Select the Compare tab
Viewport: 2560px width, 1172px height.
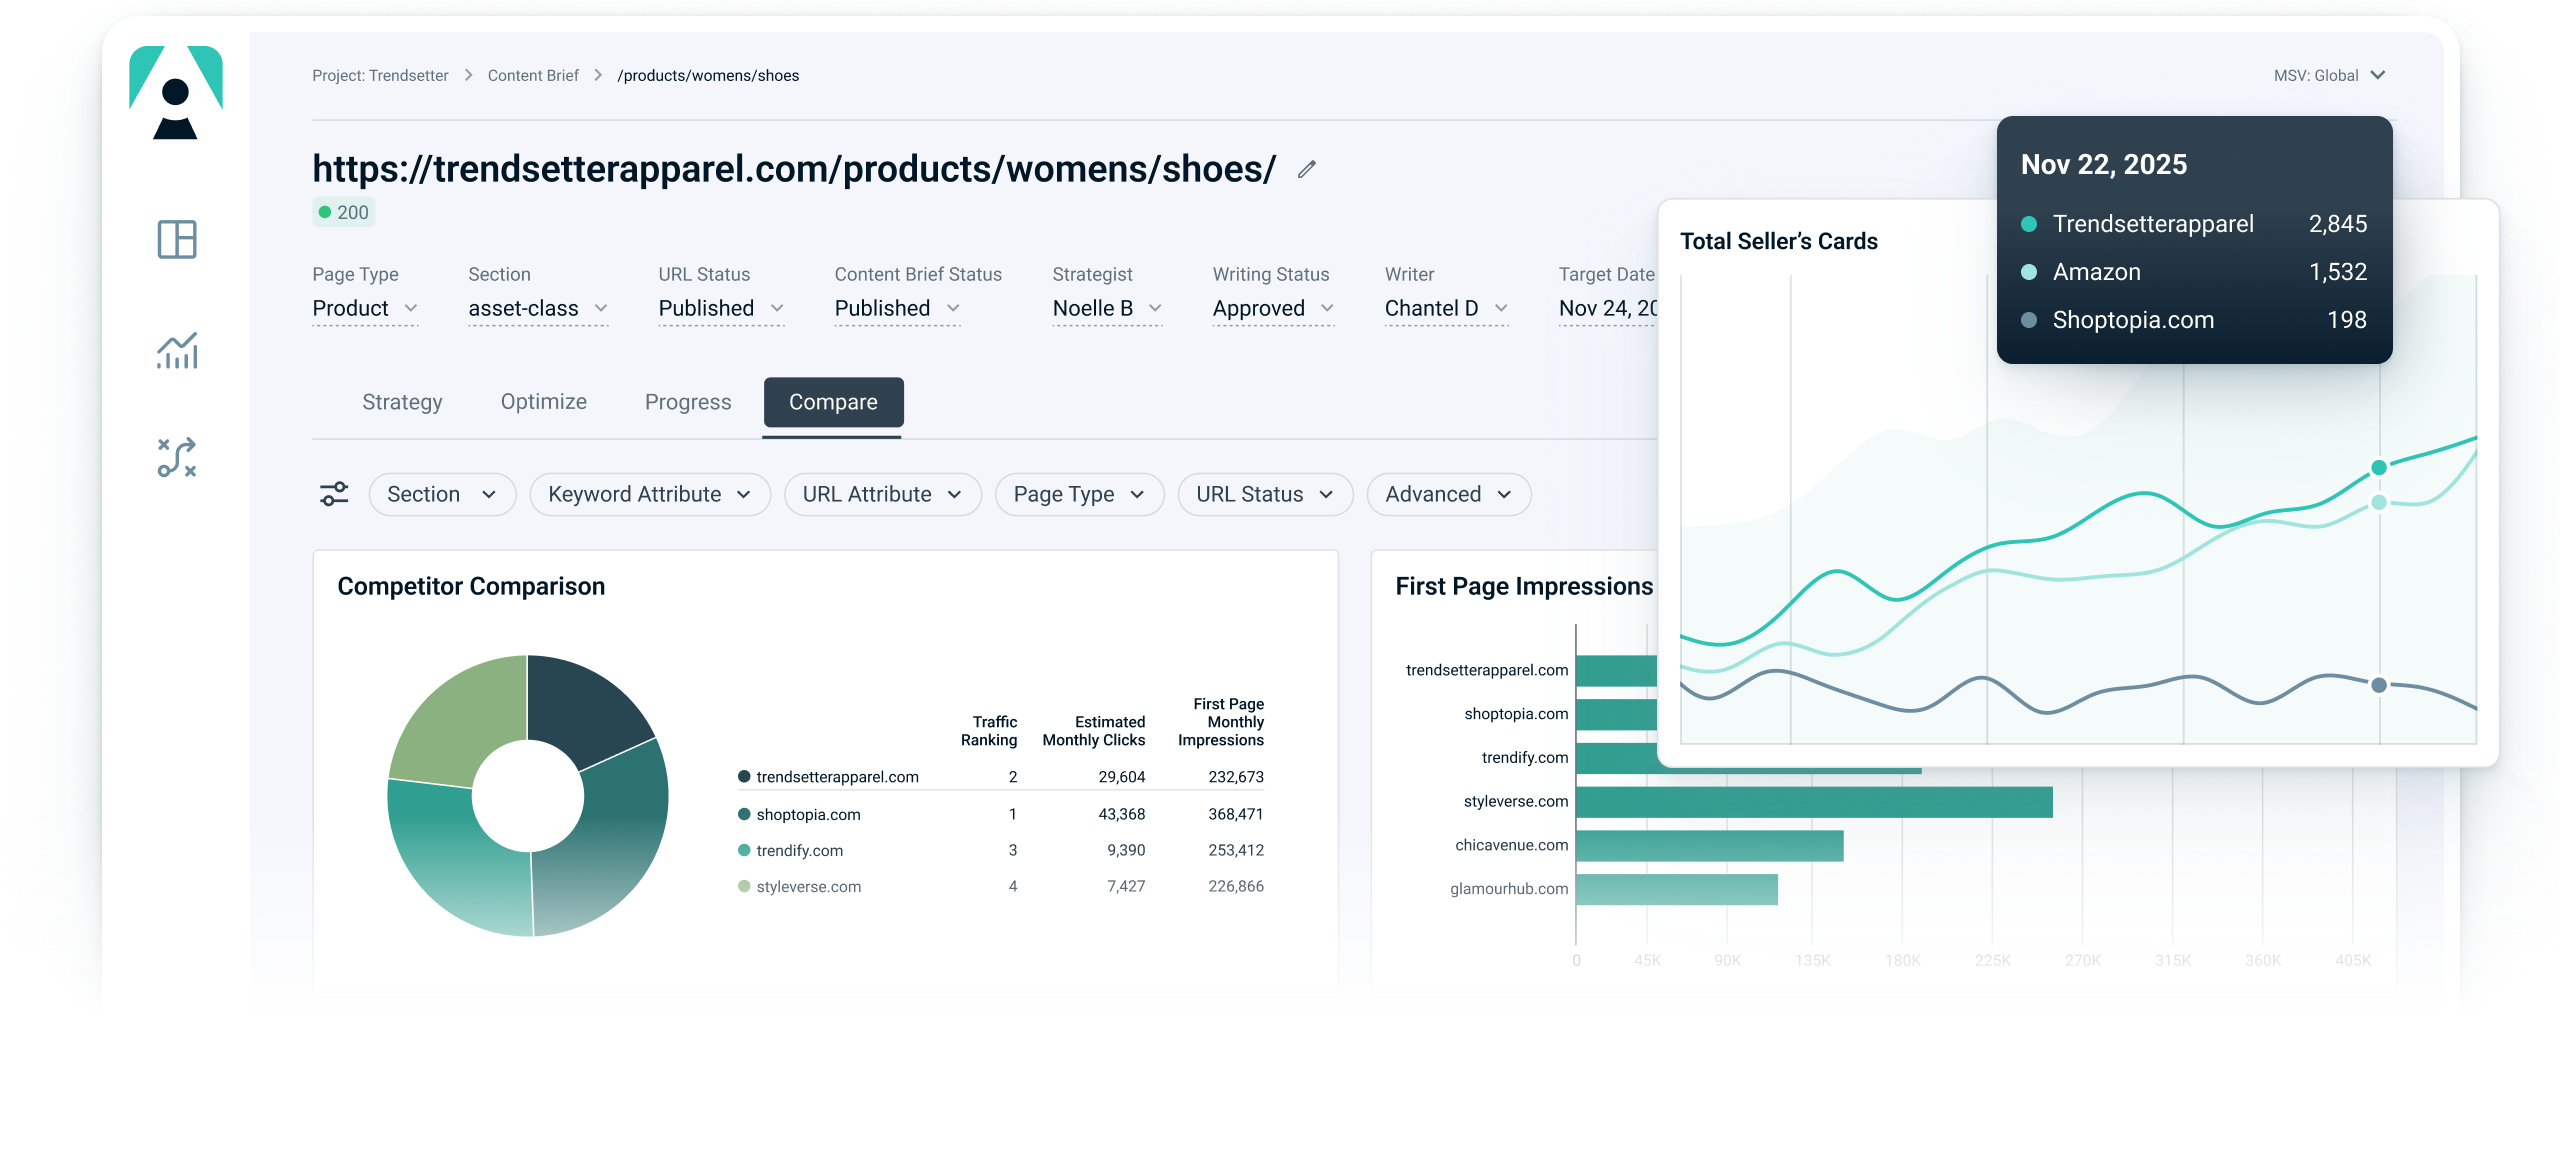pyautogui.click(x=833, y=402)
